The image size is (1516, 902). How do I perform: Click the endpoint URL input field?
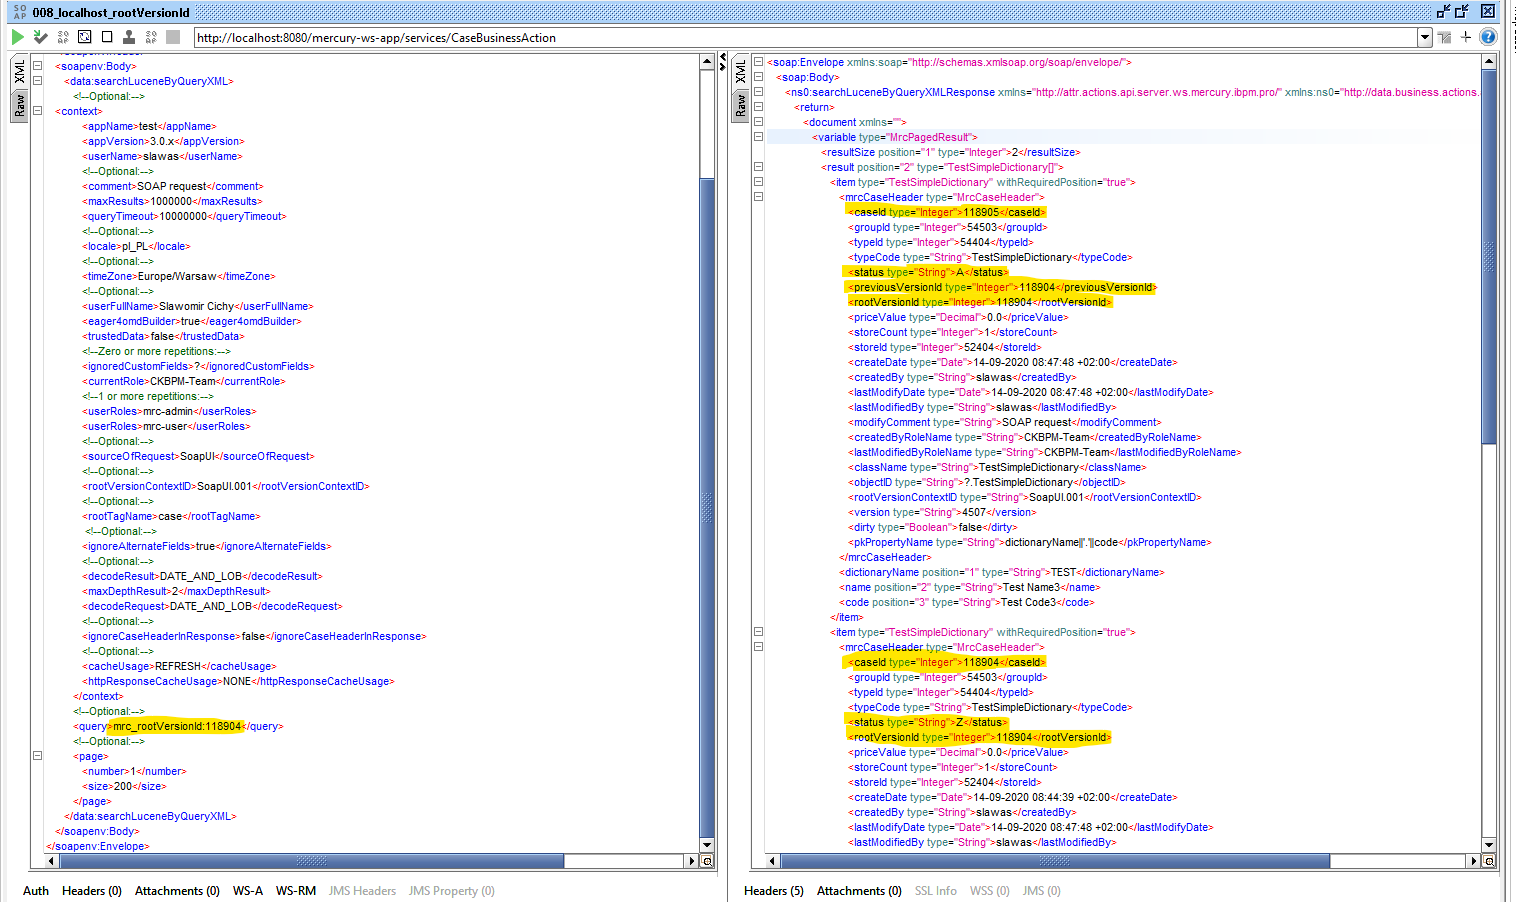[806, 37]
